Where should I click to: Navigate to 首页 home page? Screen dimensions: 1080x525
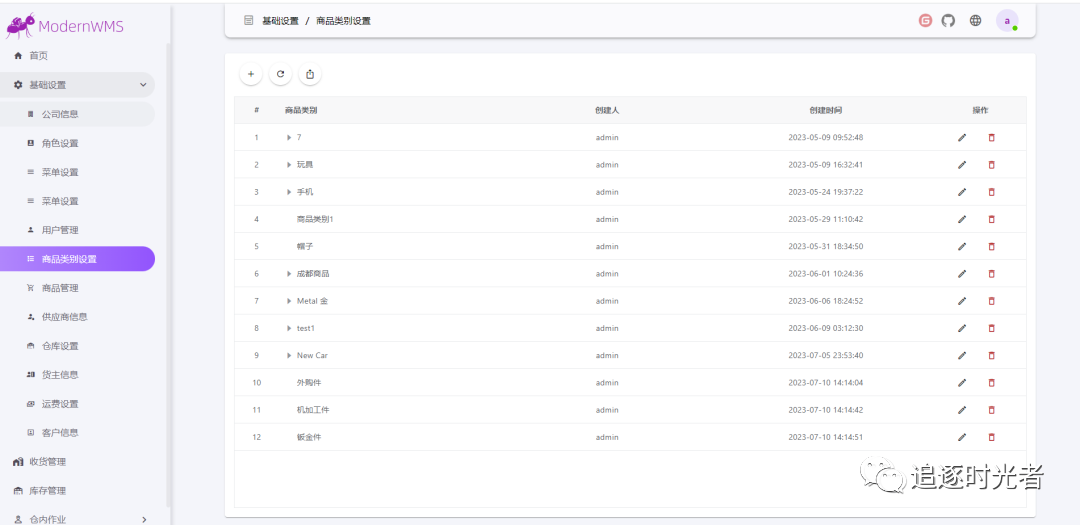[38, 56]
